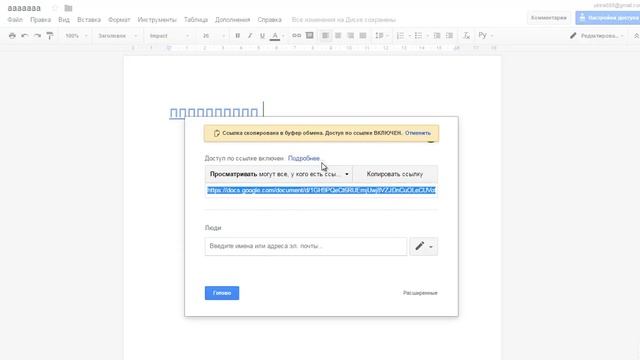Open the move to folder icon
This screenshot has width=640, height=360.
[x=68, y=8]
